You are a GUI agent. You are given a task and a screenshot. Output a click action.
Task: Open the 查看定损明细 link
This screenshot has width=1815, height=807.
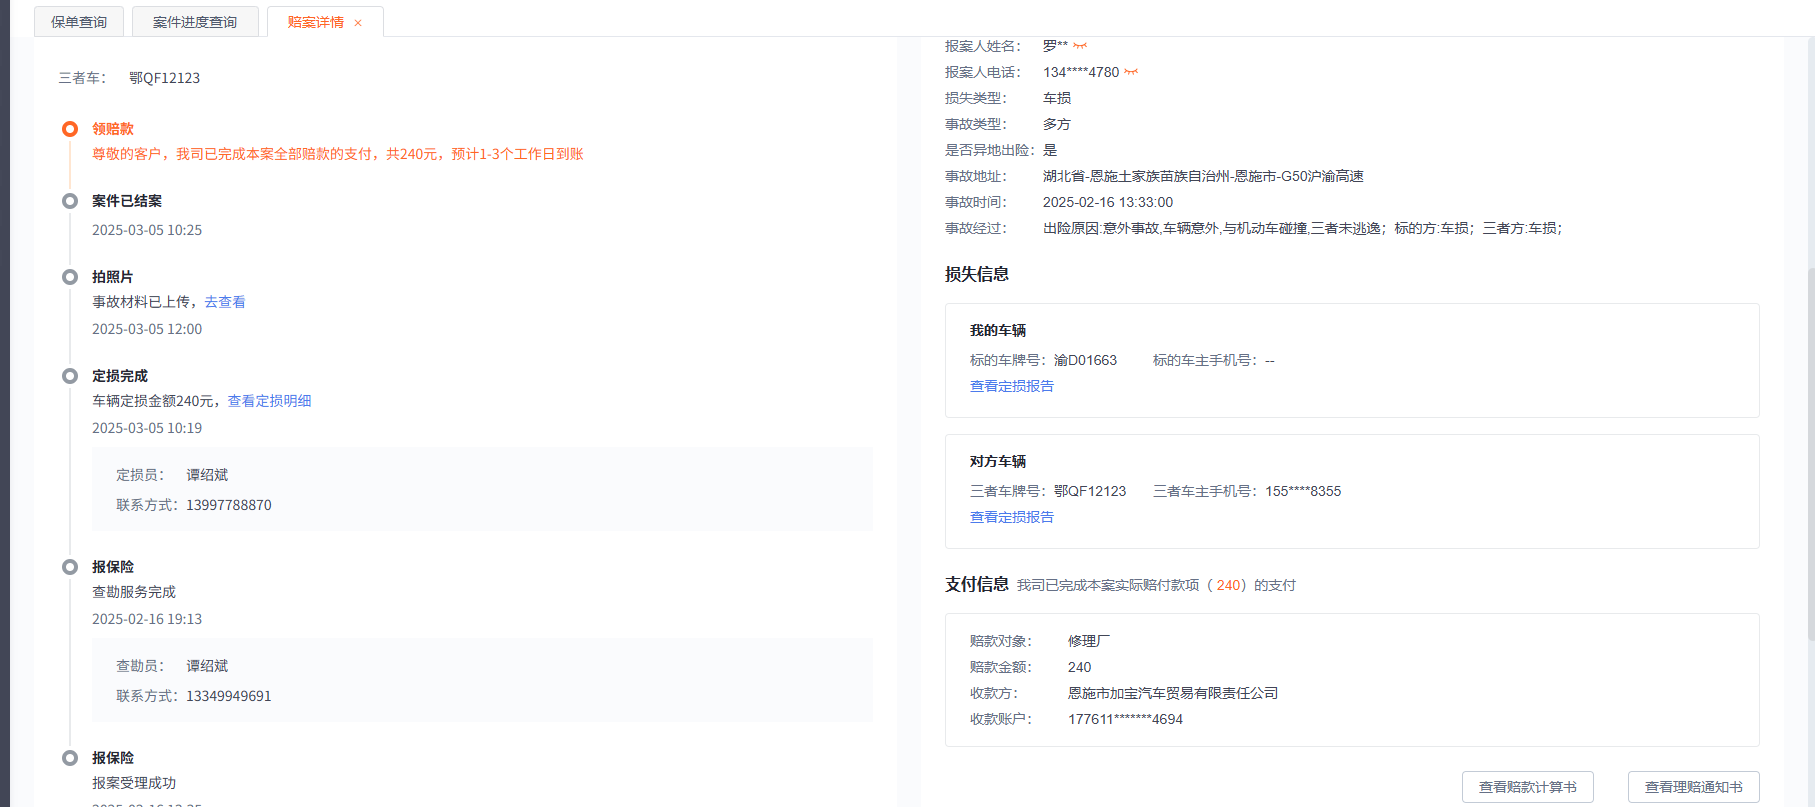pos(269,401)
